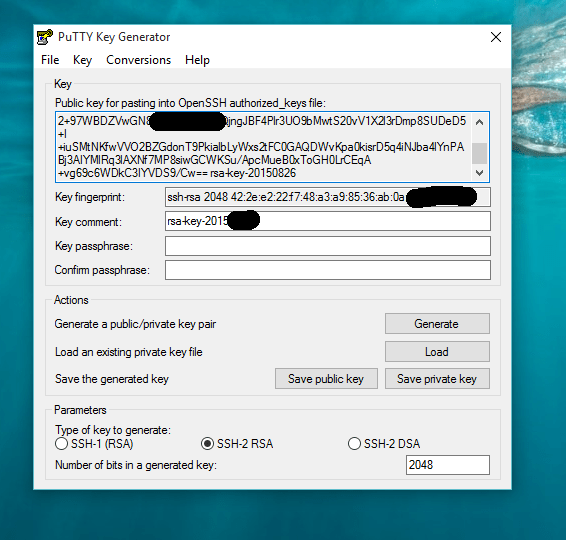Viewport: 566px width, 540px height.
Task: Click the public key scrollbar down arrow
Action: (x=479, y=173)
